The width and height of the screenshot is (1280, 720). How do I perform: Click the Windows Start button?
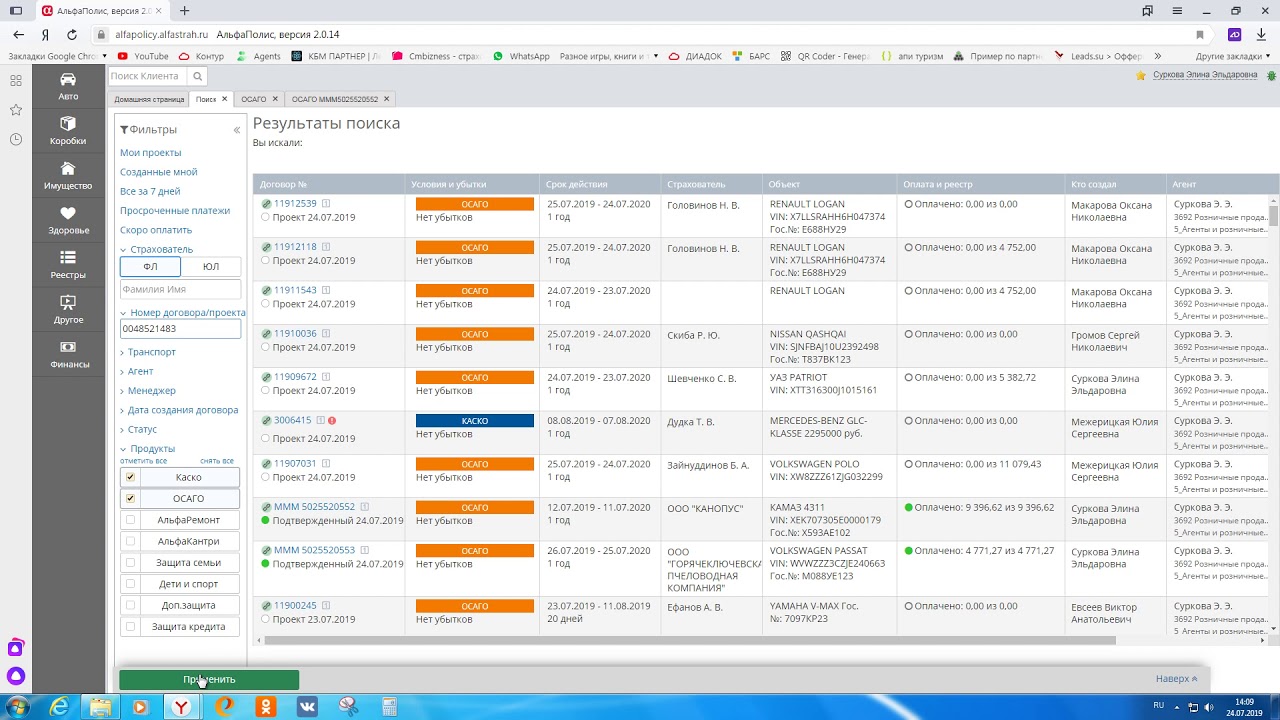coord(17,706)
